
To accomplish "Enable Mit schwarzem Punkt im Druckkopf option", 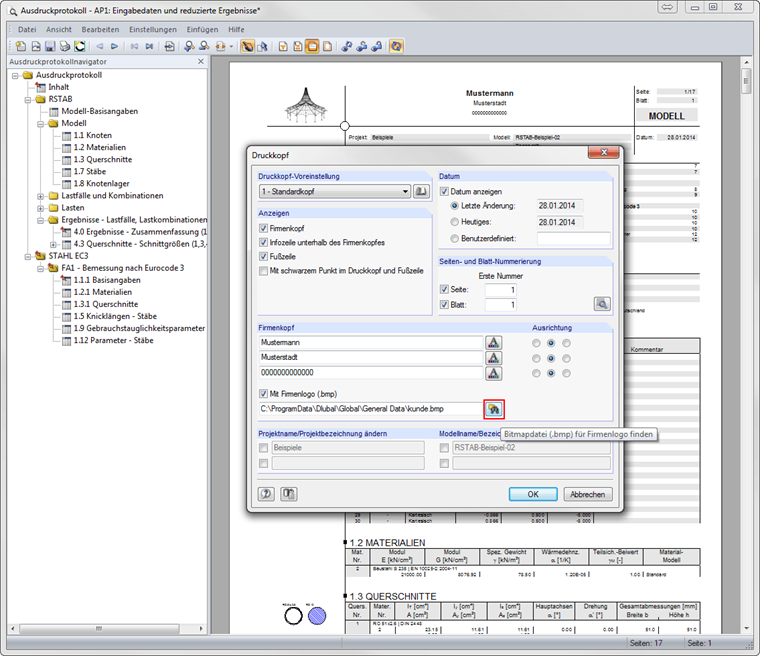I will [264, 271].
